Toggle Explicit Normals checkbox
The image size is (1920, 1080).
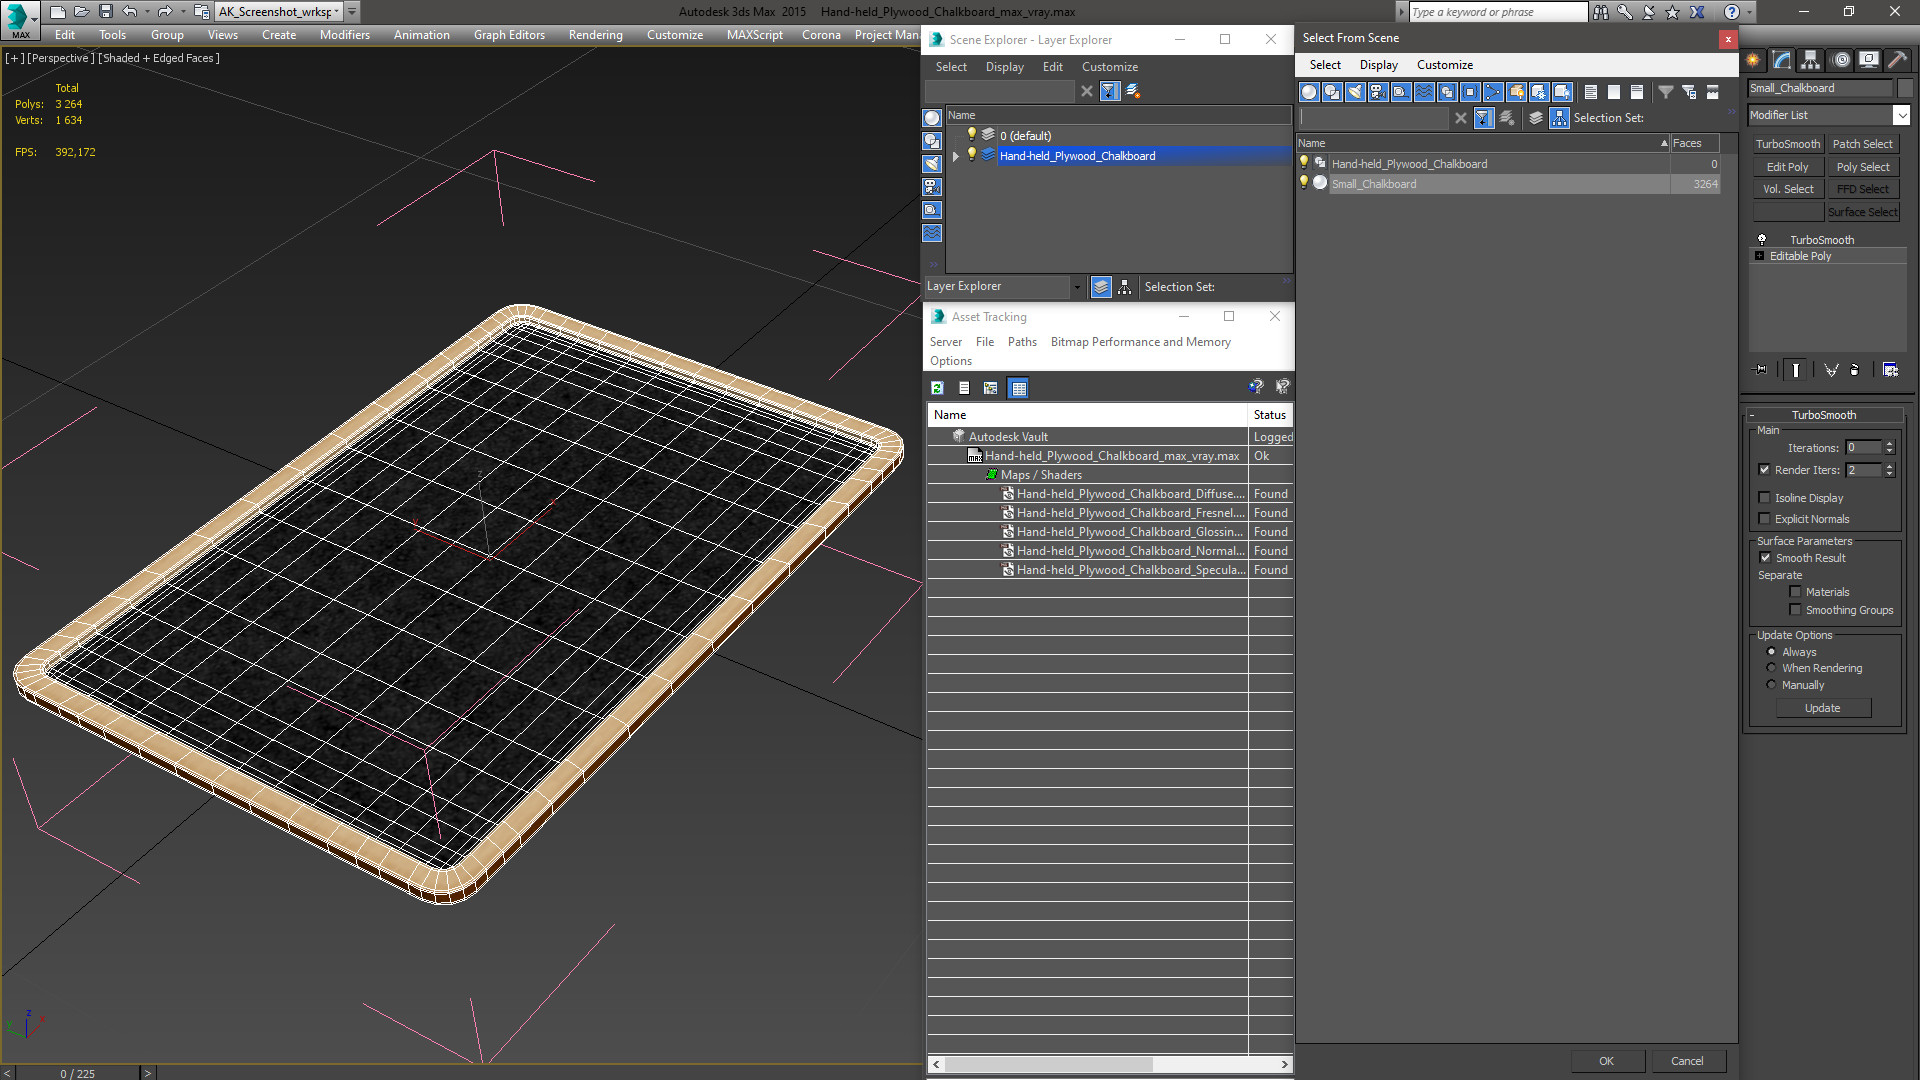(x=1765, y=519)
